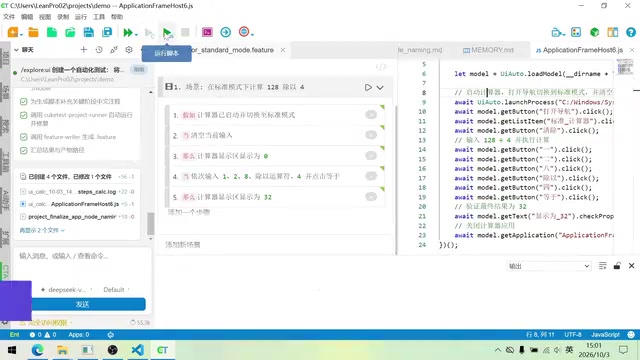Expand the show 2 more files link
Viewport: 640px width, 360px height.
[42, 230]
